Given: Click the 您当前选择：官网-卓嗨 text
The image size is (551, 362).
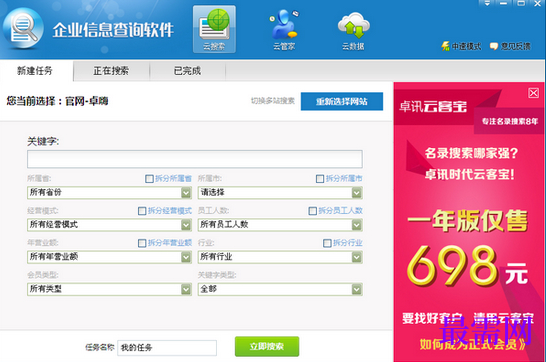Looking at the screenshot, I should pyautogui.click(x=57, y=101).
